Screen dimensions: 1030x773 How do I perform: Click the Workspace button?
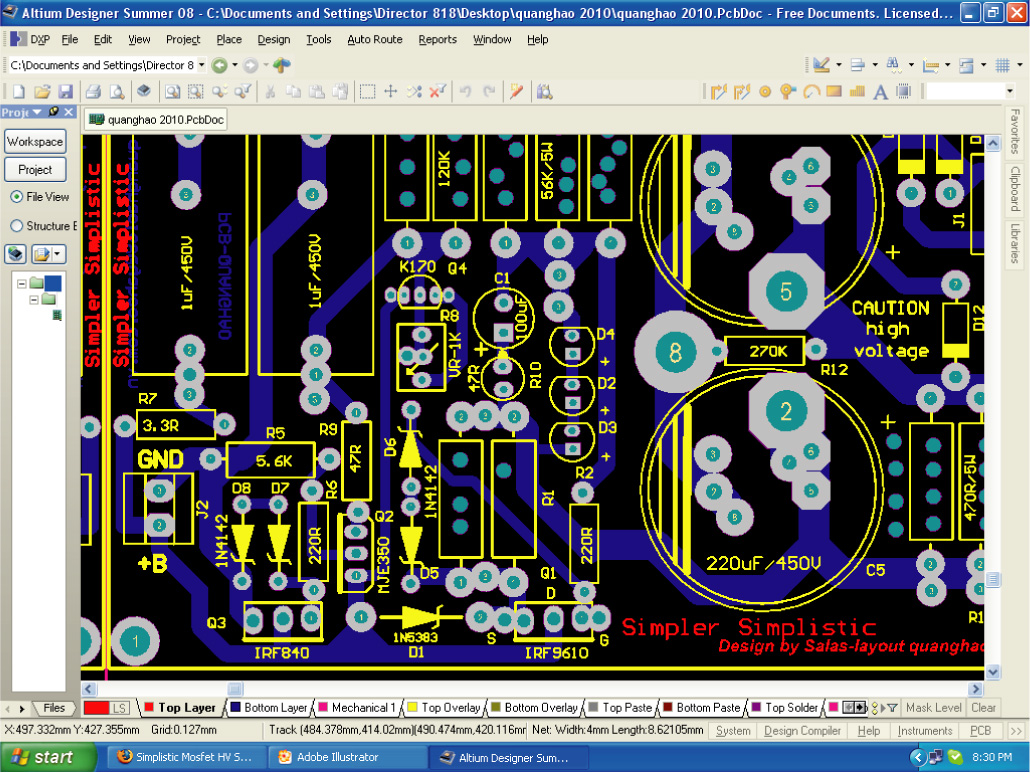[35, 141]
